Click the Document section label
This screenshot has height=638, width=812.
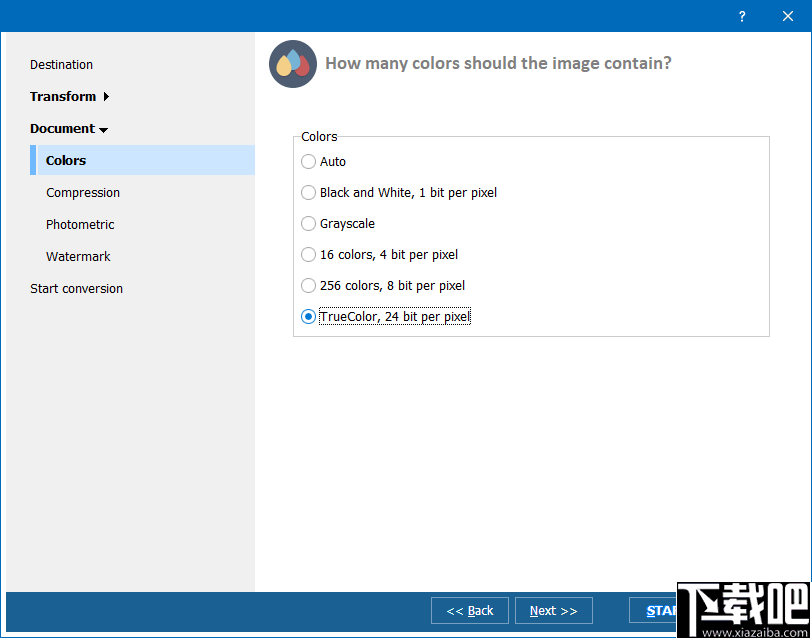tap(62, 128)
